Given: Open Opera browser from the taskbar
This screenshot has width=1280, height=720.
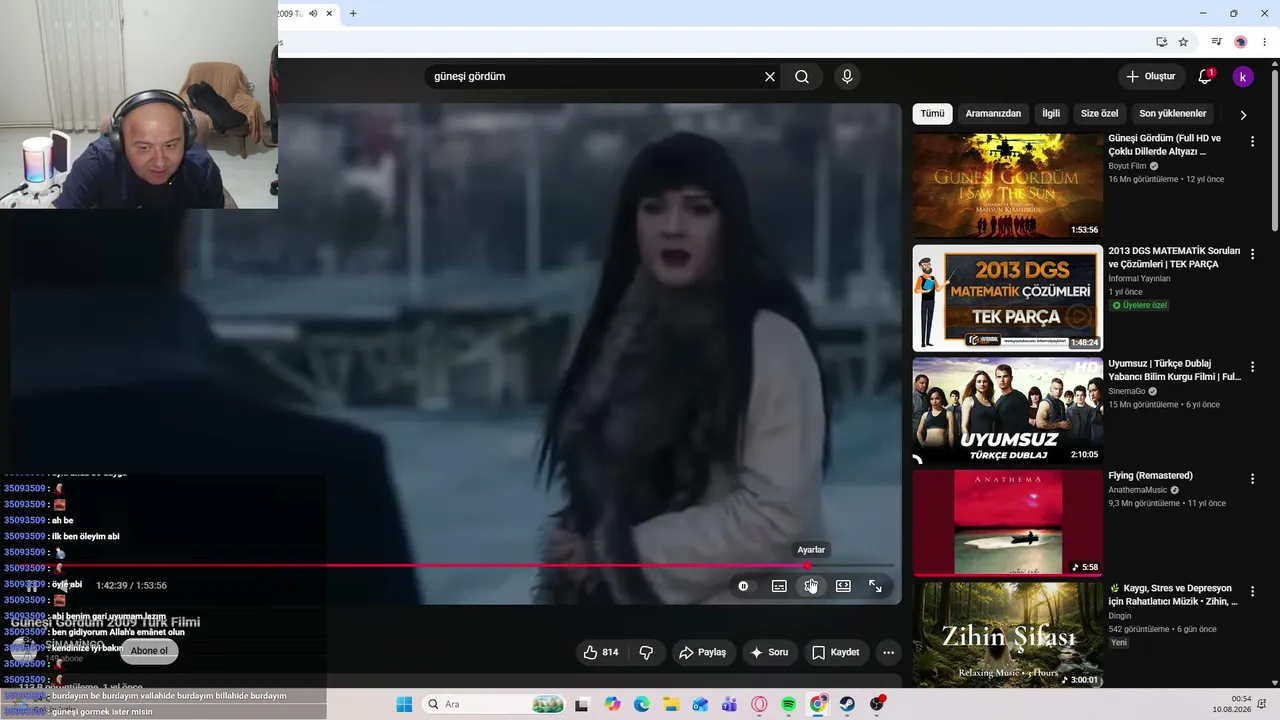Looking at the screenshot, I should coord(759,704).
